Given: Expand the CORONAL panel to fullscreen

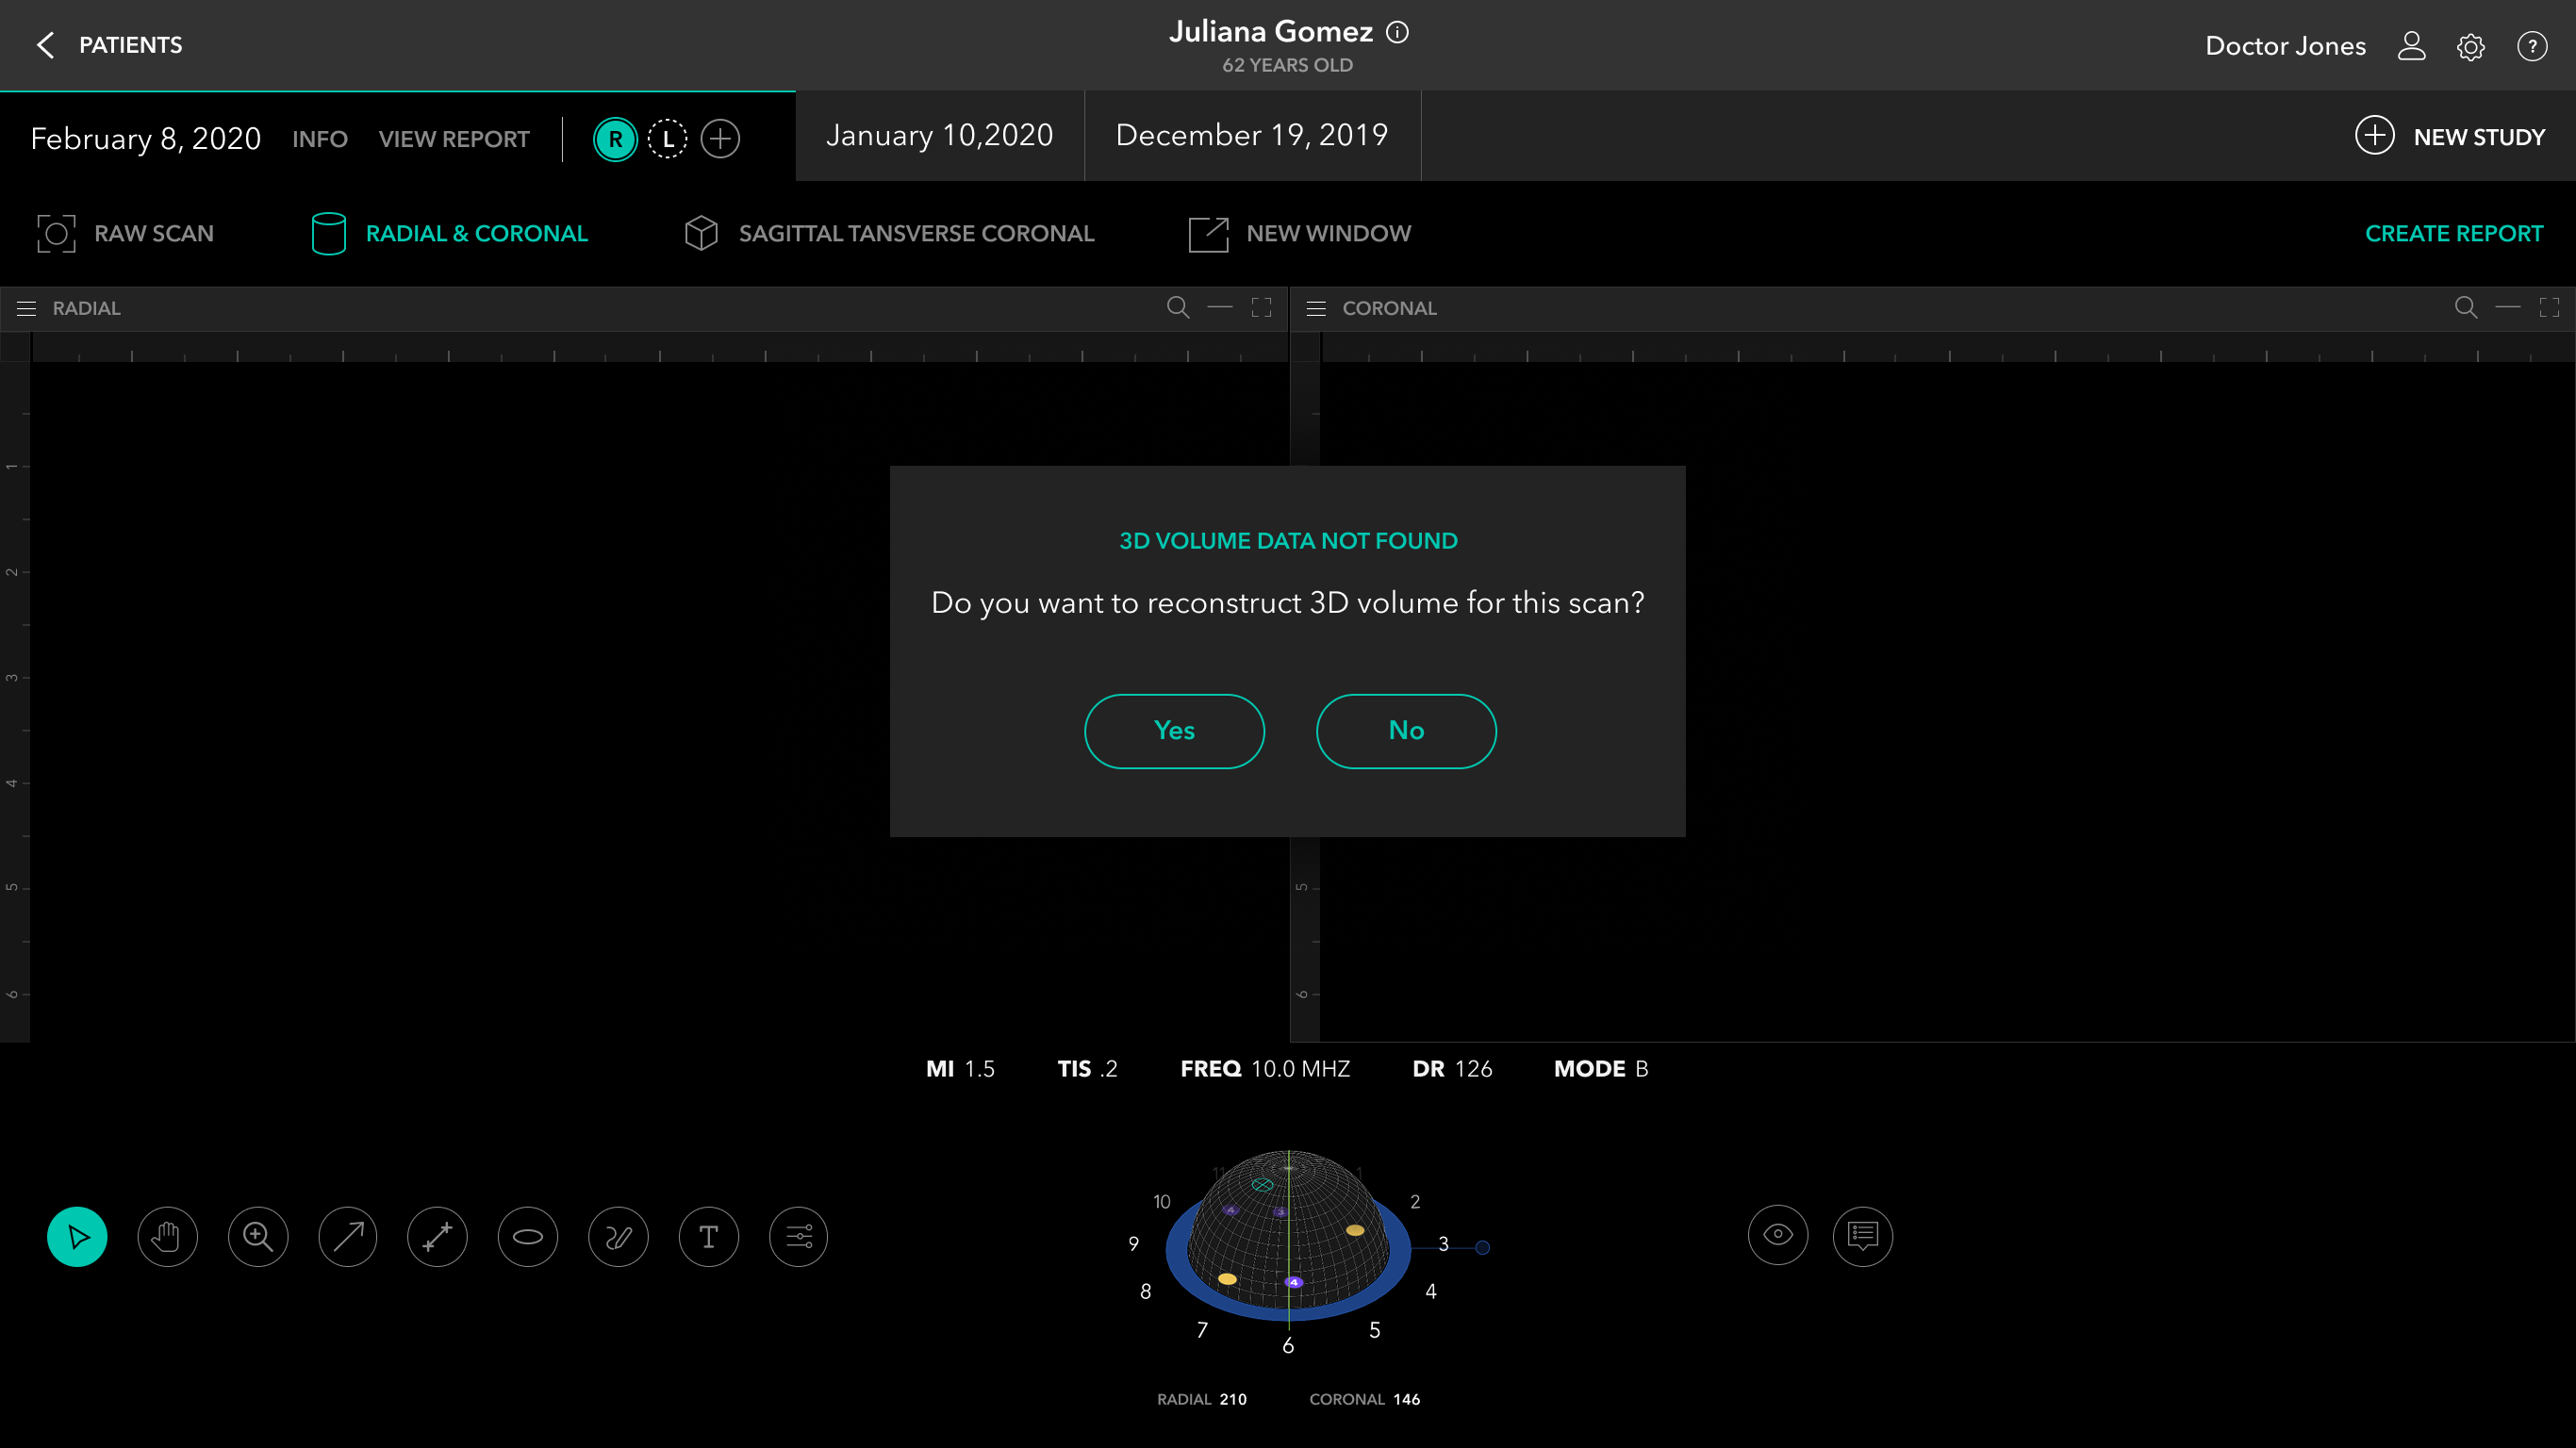Looking at the screenshot, I should click(2549, 307).
